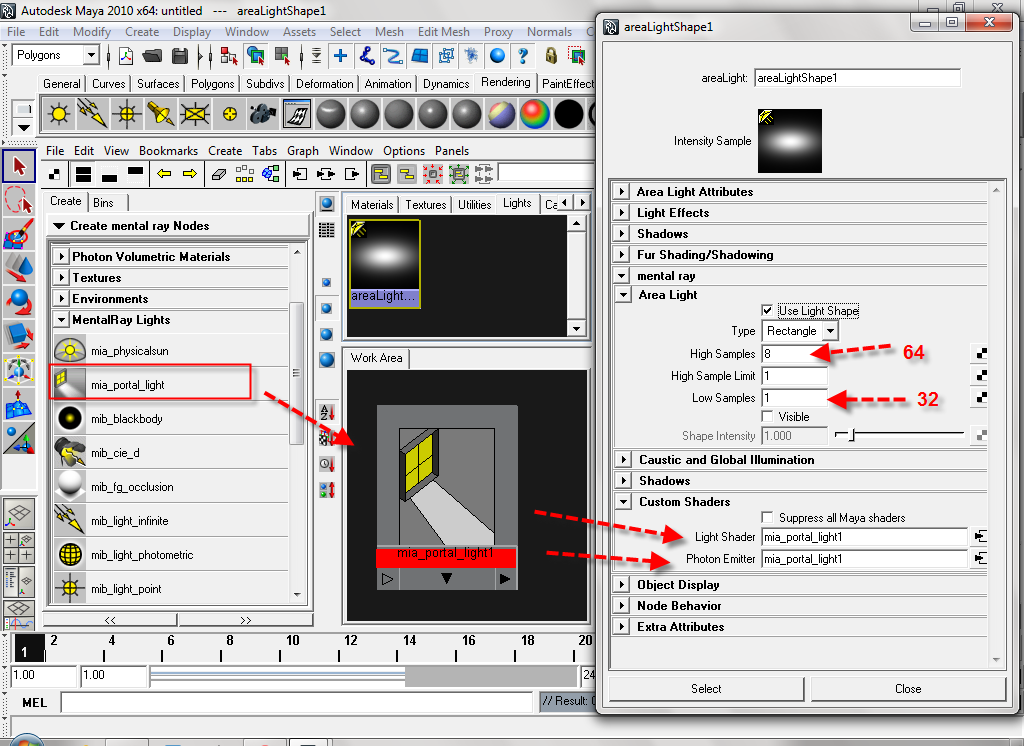Expand Fur Shading/Shadowing section

pos(622,255)
